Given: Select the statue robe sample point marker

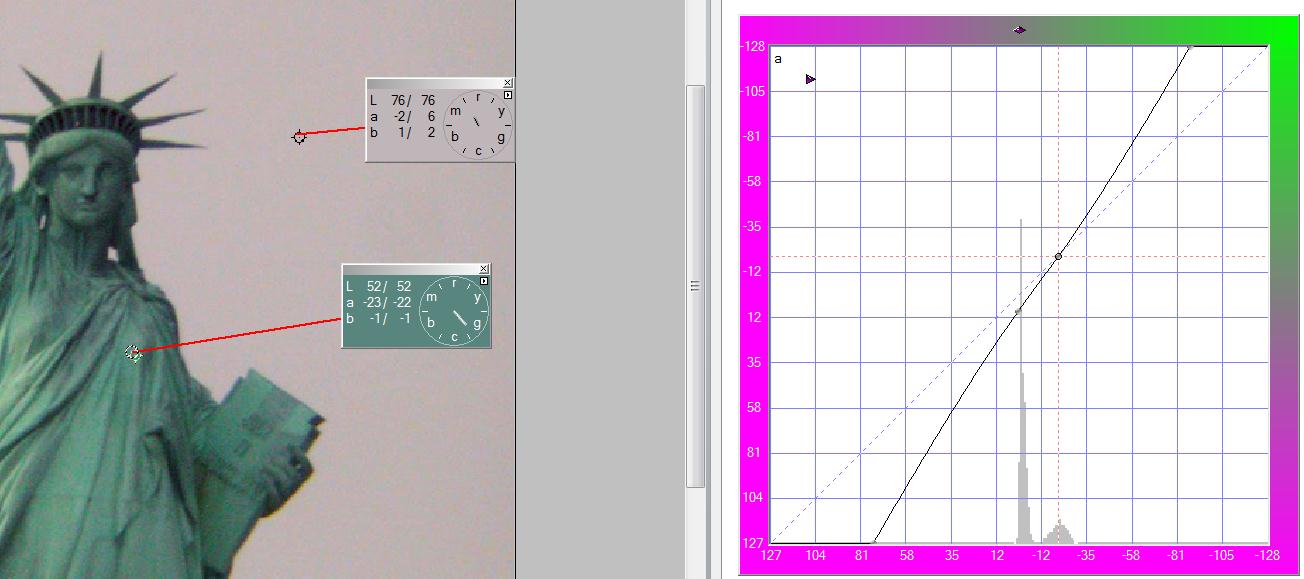Looking at the screenshot, I should tap(133, 352).
